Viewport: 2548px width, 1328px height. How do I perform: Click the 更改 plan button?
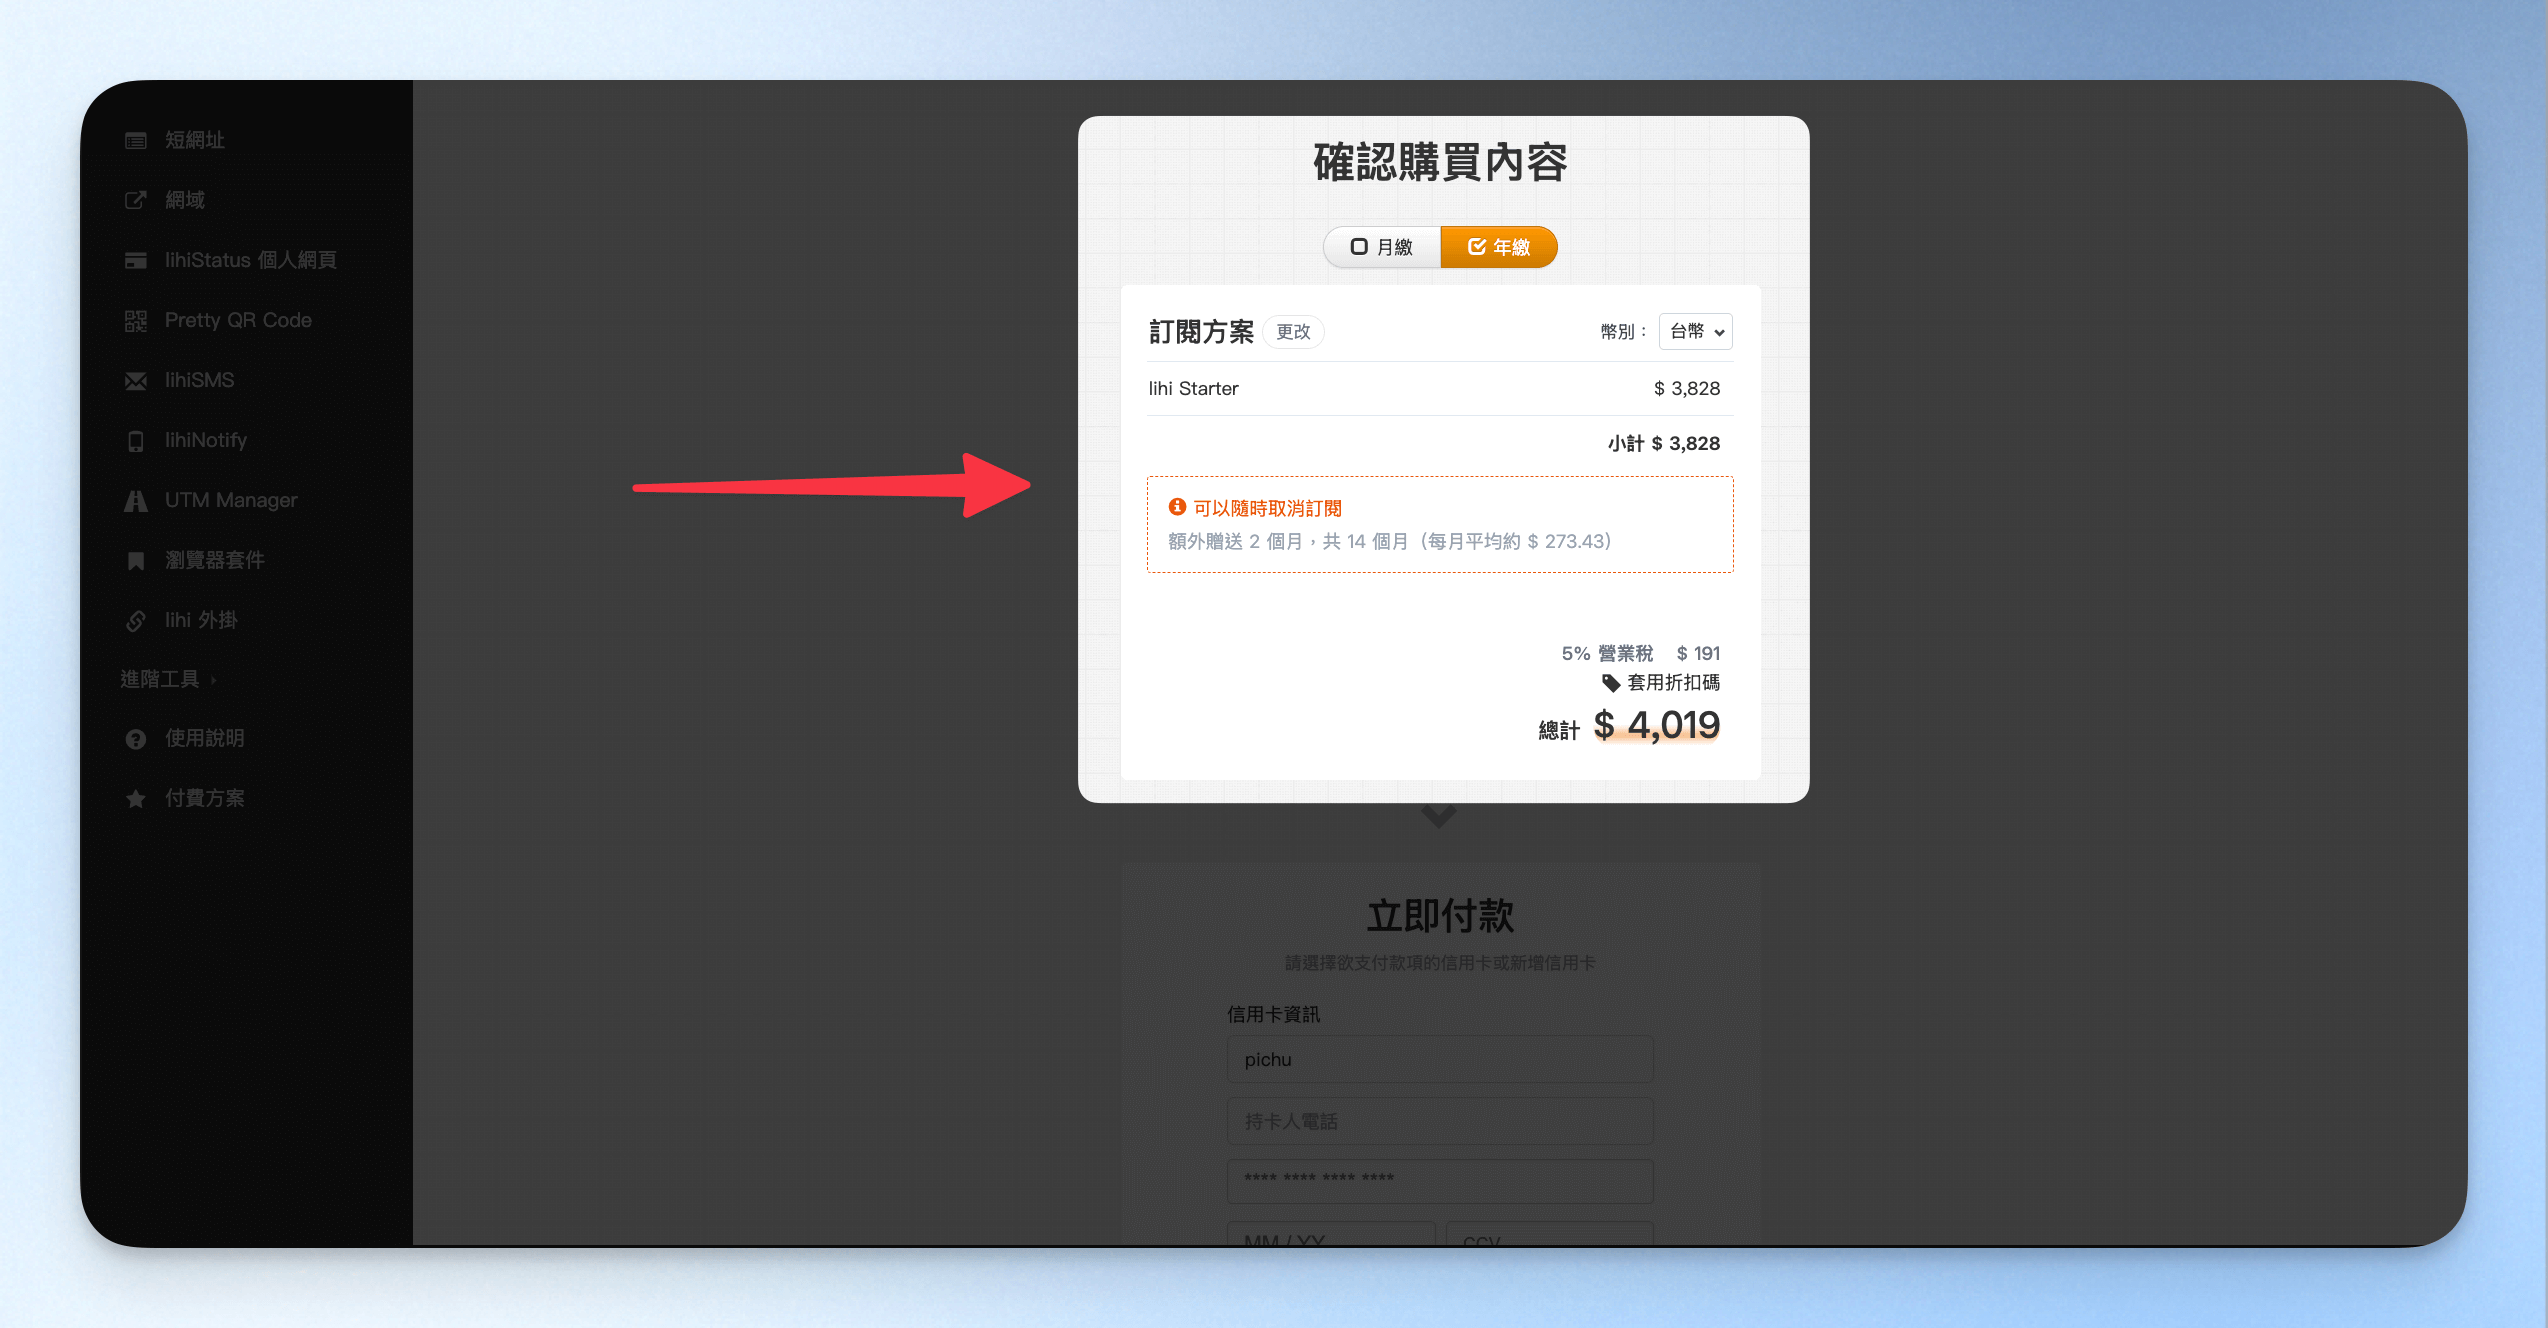coord(1293,332)
